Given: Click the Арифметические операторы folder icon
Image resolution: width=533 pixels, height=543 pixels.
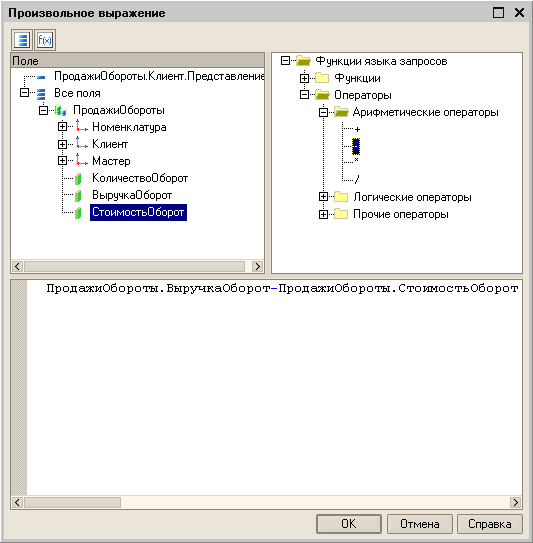Looking at the screenshot, I should pos(341,112).
